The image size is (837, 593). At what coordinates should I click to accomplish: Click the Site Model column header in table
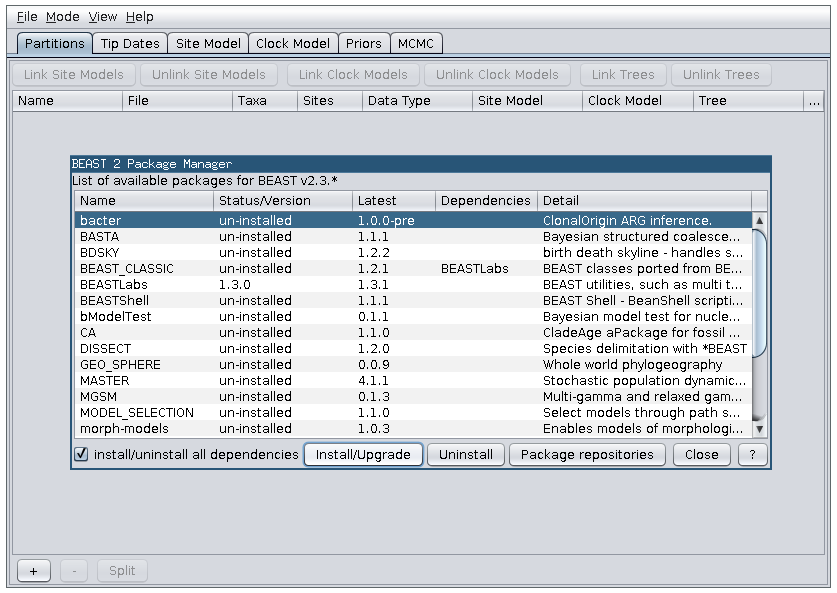(527, 101)
